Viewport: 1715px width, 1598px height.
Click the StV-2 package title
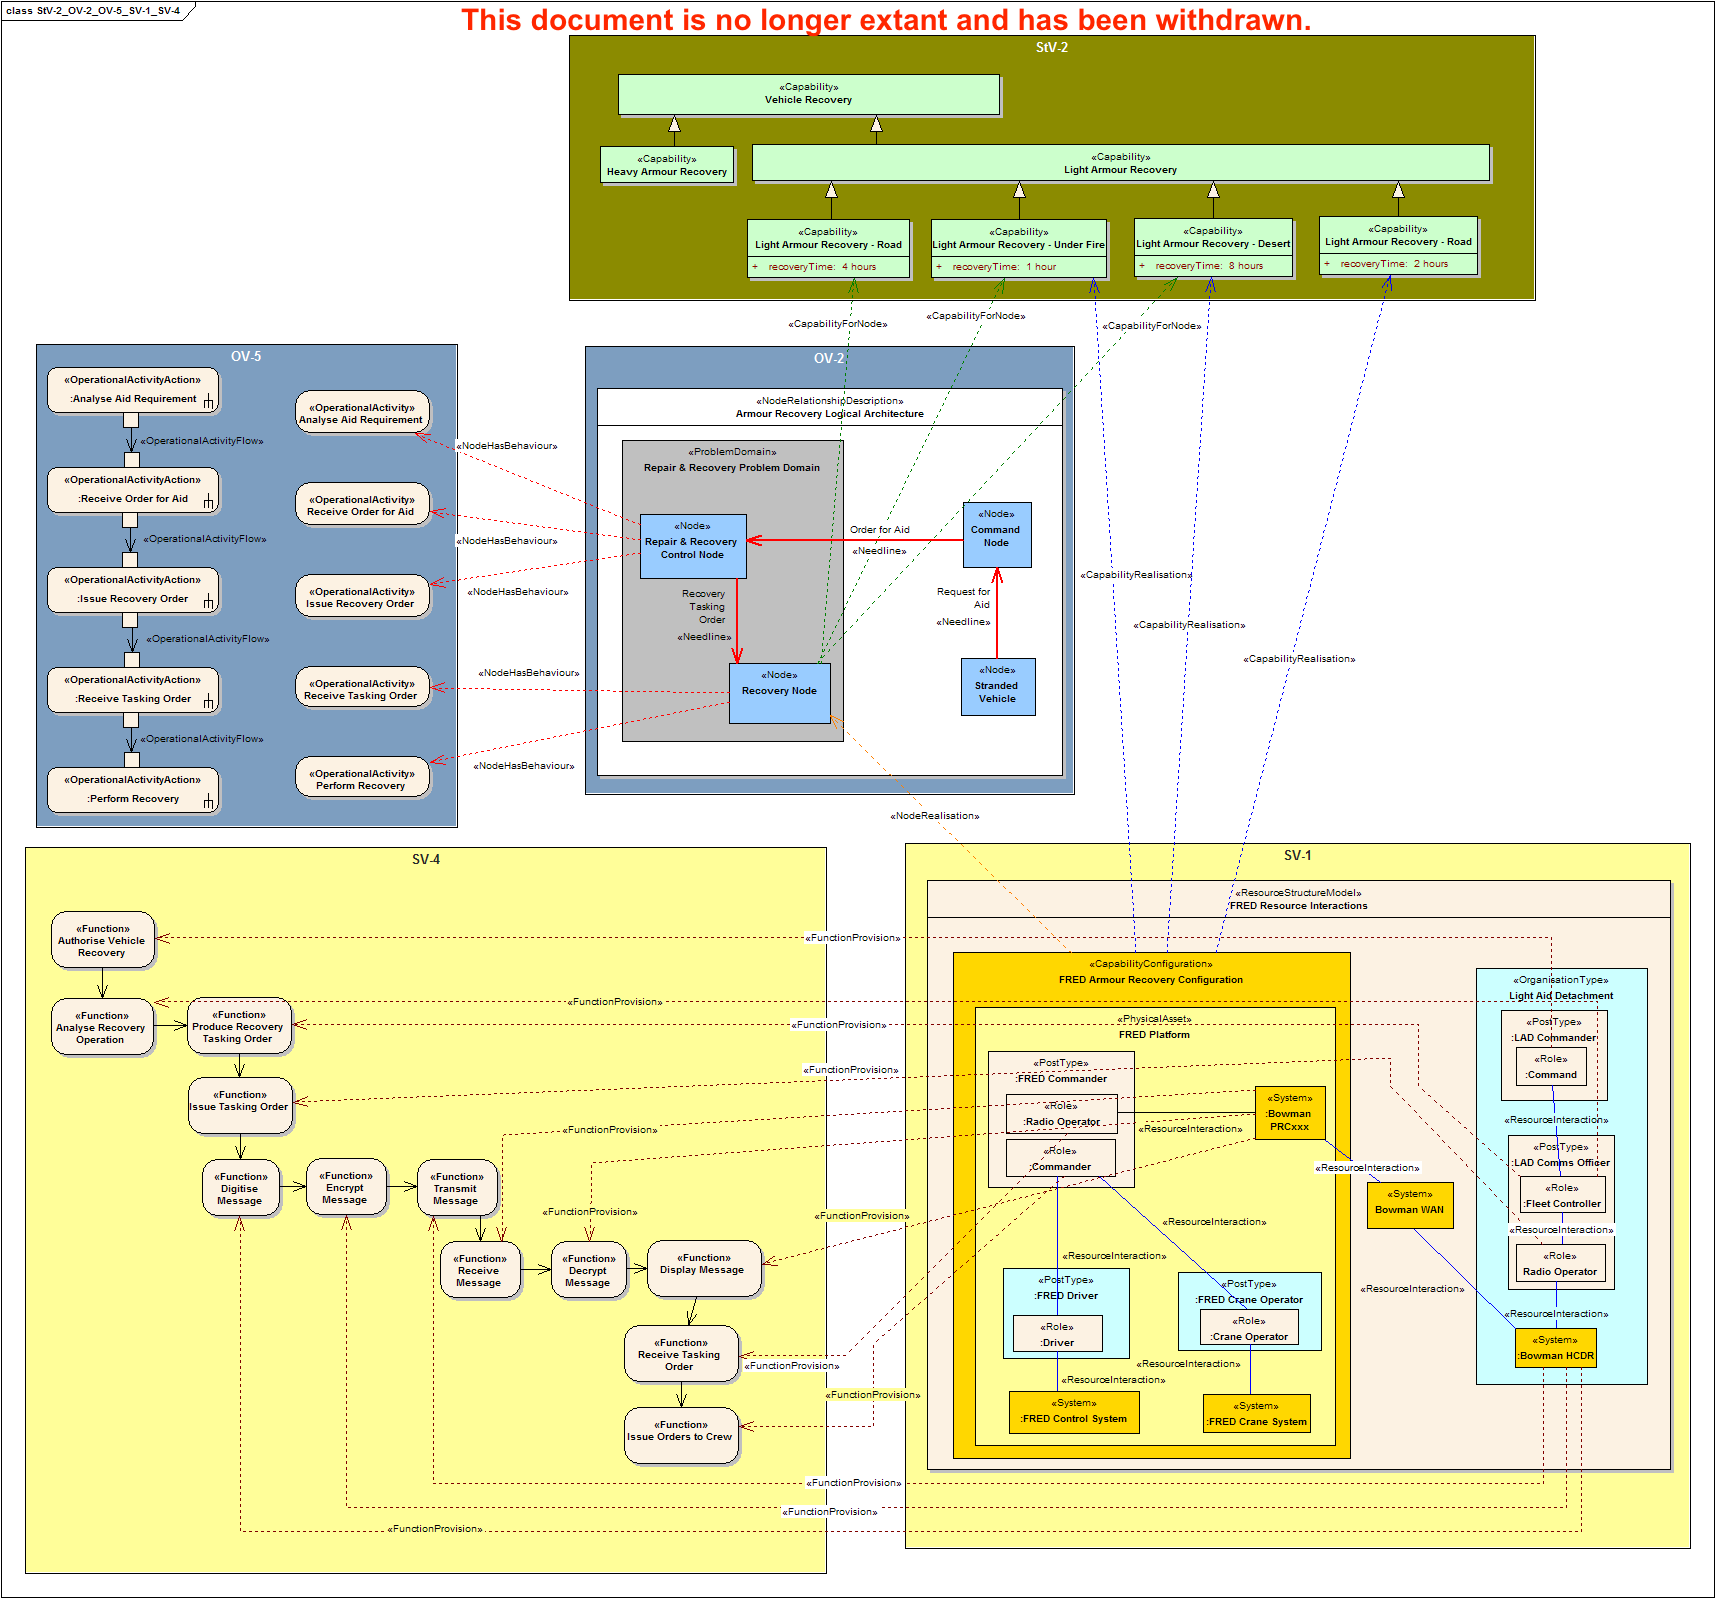coord(1051,47)
